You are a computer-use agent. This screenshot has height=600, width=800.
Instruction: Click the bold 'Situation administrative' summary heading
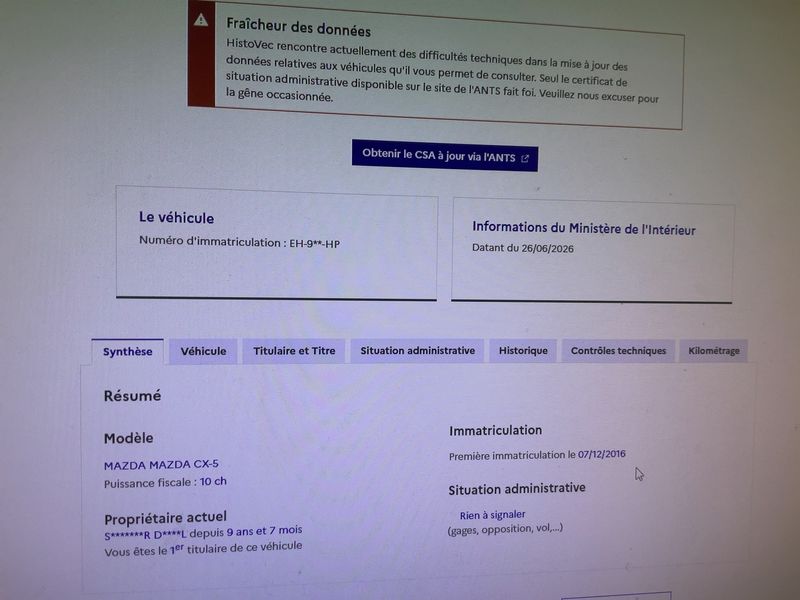(517, 489)
